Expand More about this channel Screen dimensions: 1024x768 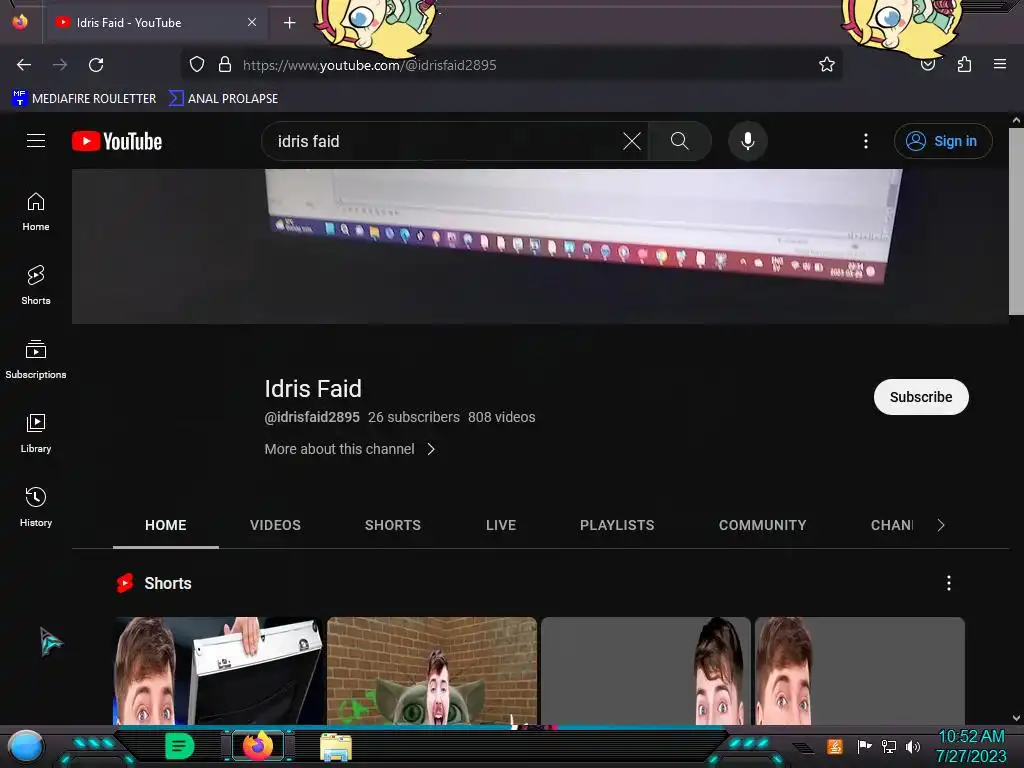[349, 449]
